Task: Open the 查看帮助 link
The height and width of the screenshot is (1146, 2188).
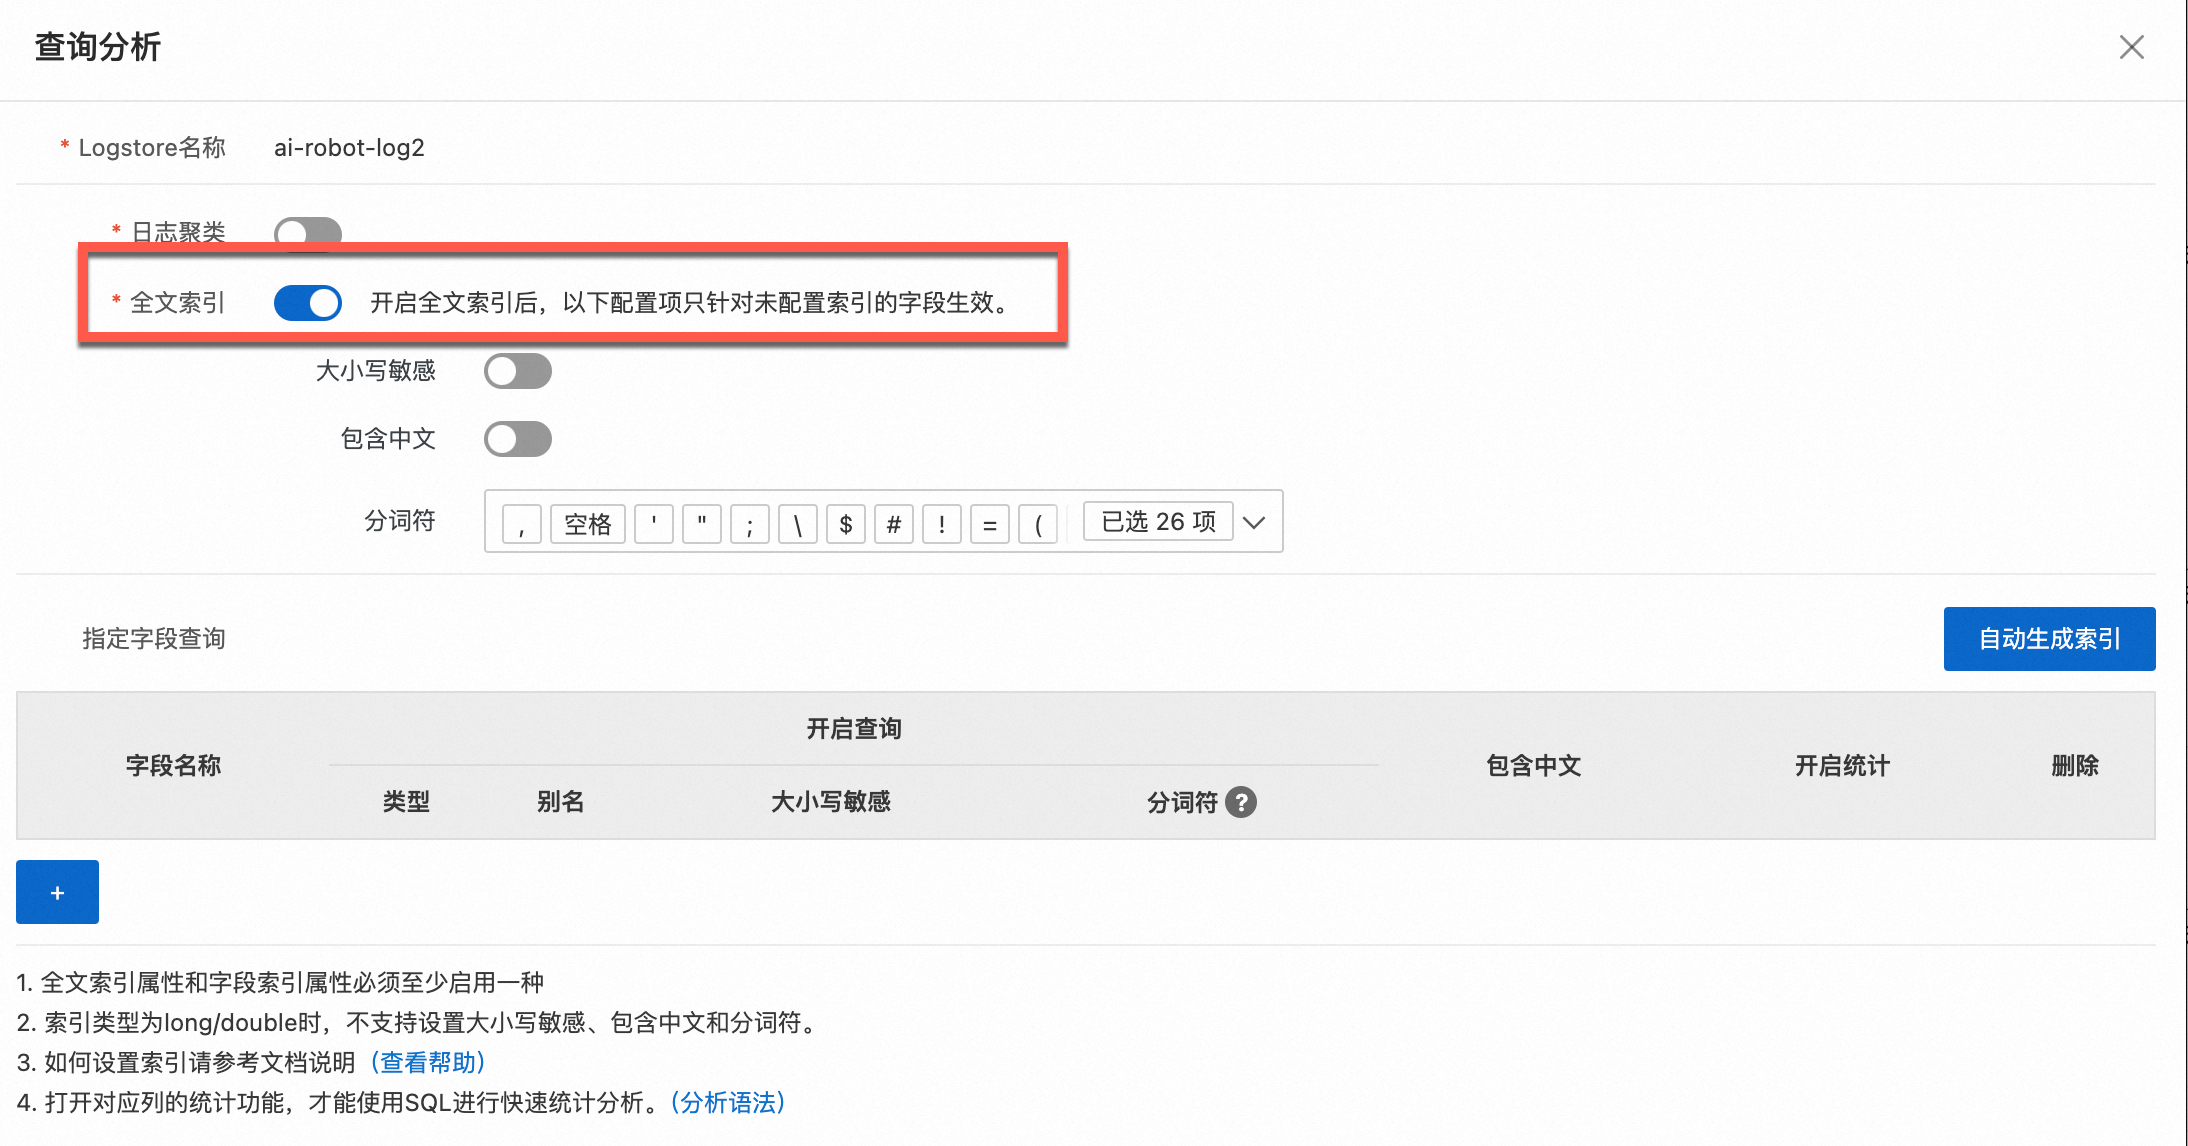Action: 428,1062
